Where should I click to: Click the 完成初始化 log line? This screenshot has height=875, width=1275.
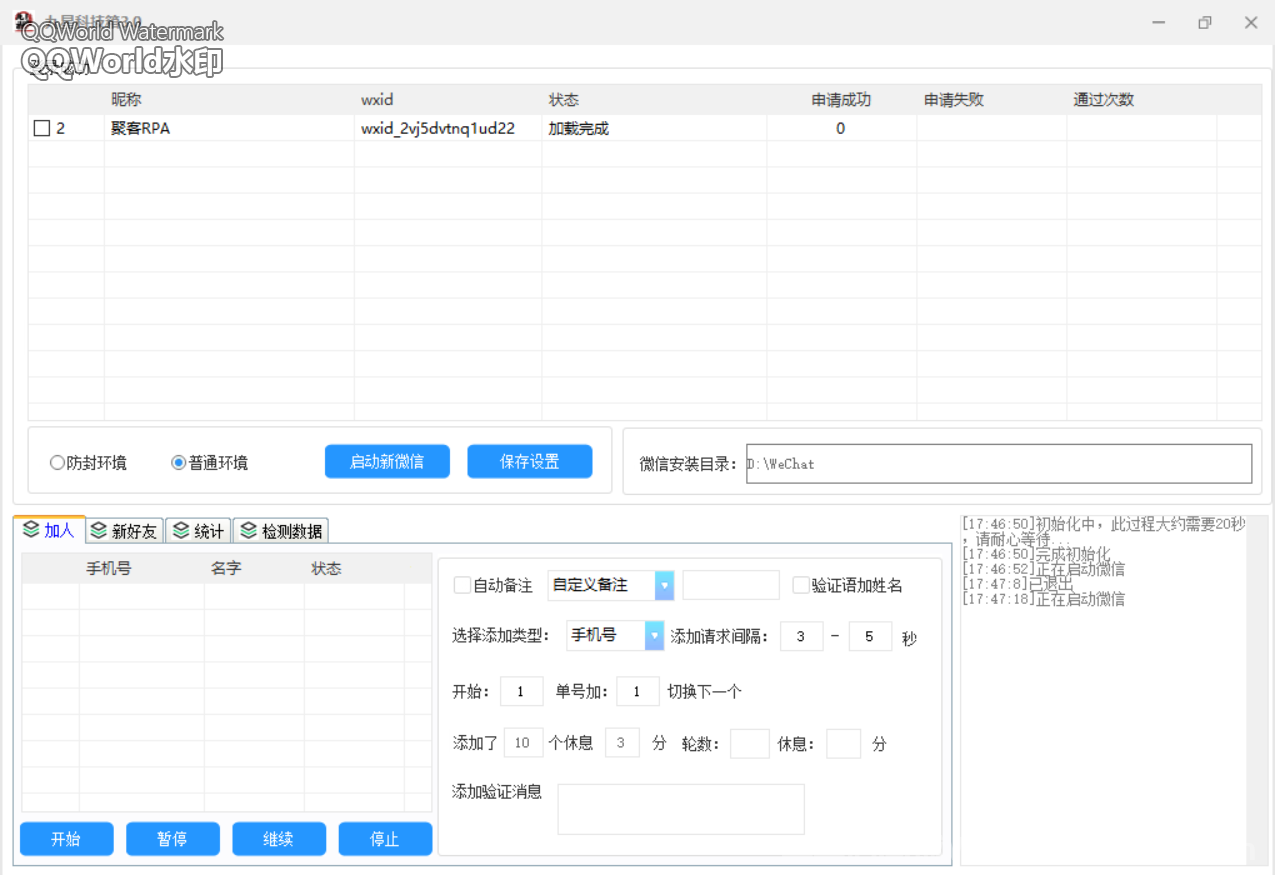1036,554
